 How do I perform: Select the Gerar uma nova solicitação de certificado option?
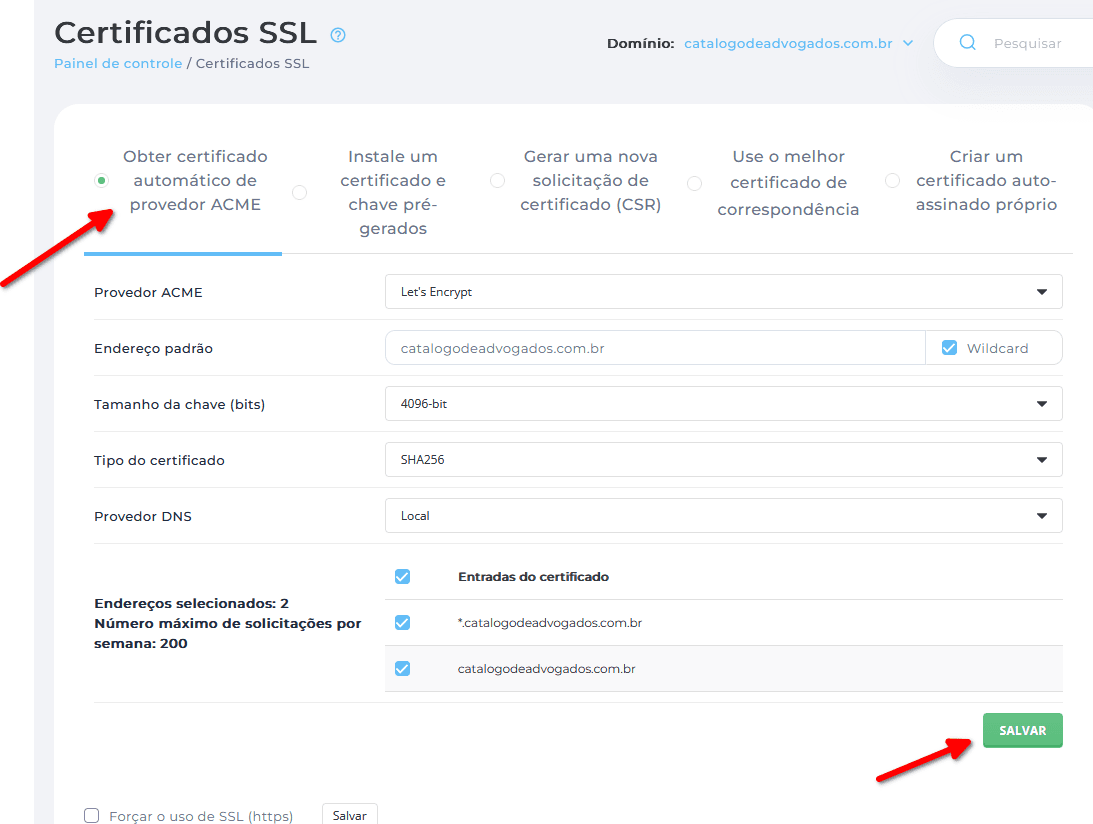tap(497, 180)
